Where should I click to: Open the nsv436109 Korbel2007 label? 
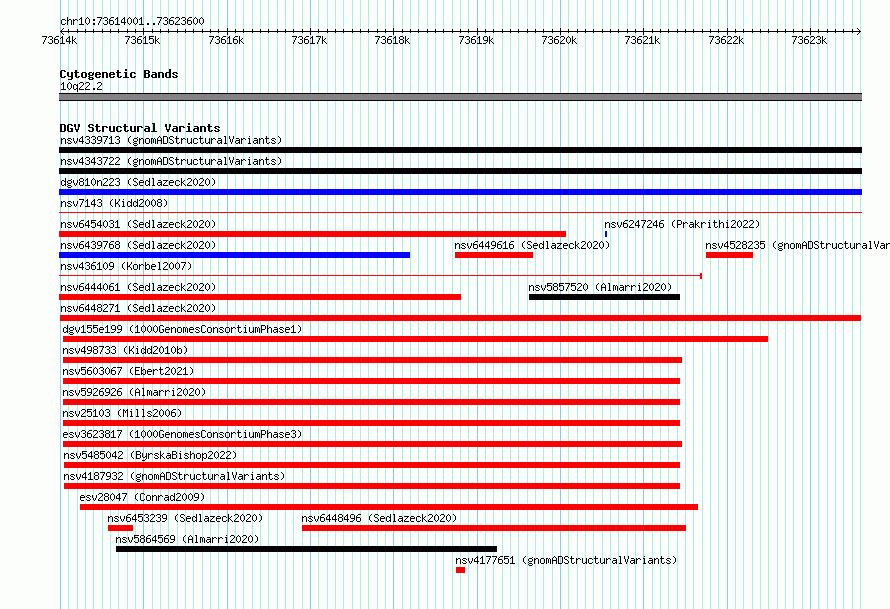[x=126, y=266]
